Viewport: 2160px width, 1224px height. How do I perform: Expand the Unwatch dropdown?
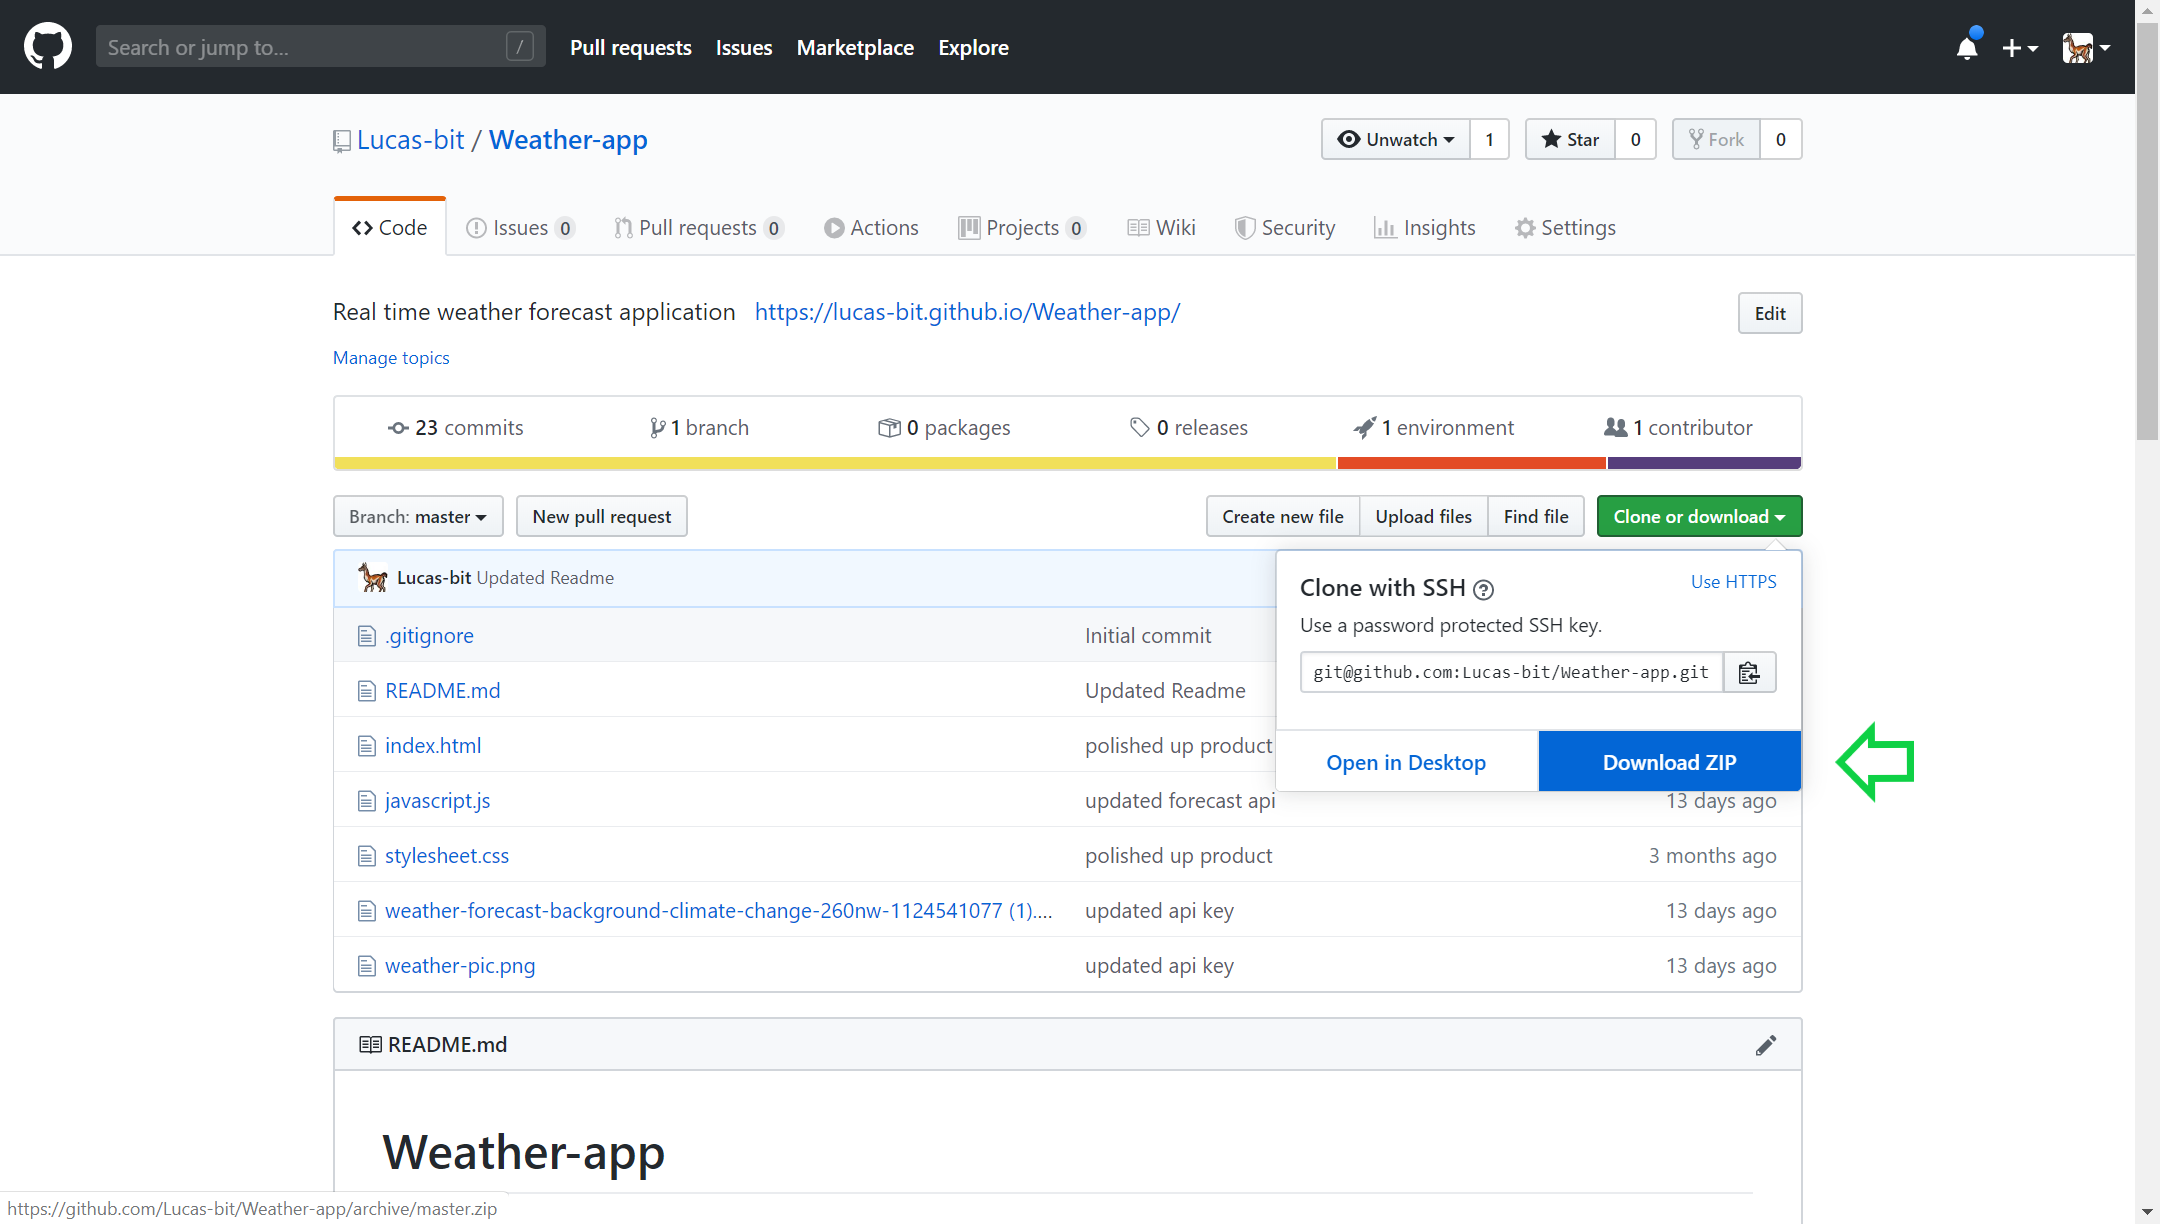[1396, 139]
